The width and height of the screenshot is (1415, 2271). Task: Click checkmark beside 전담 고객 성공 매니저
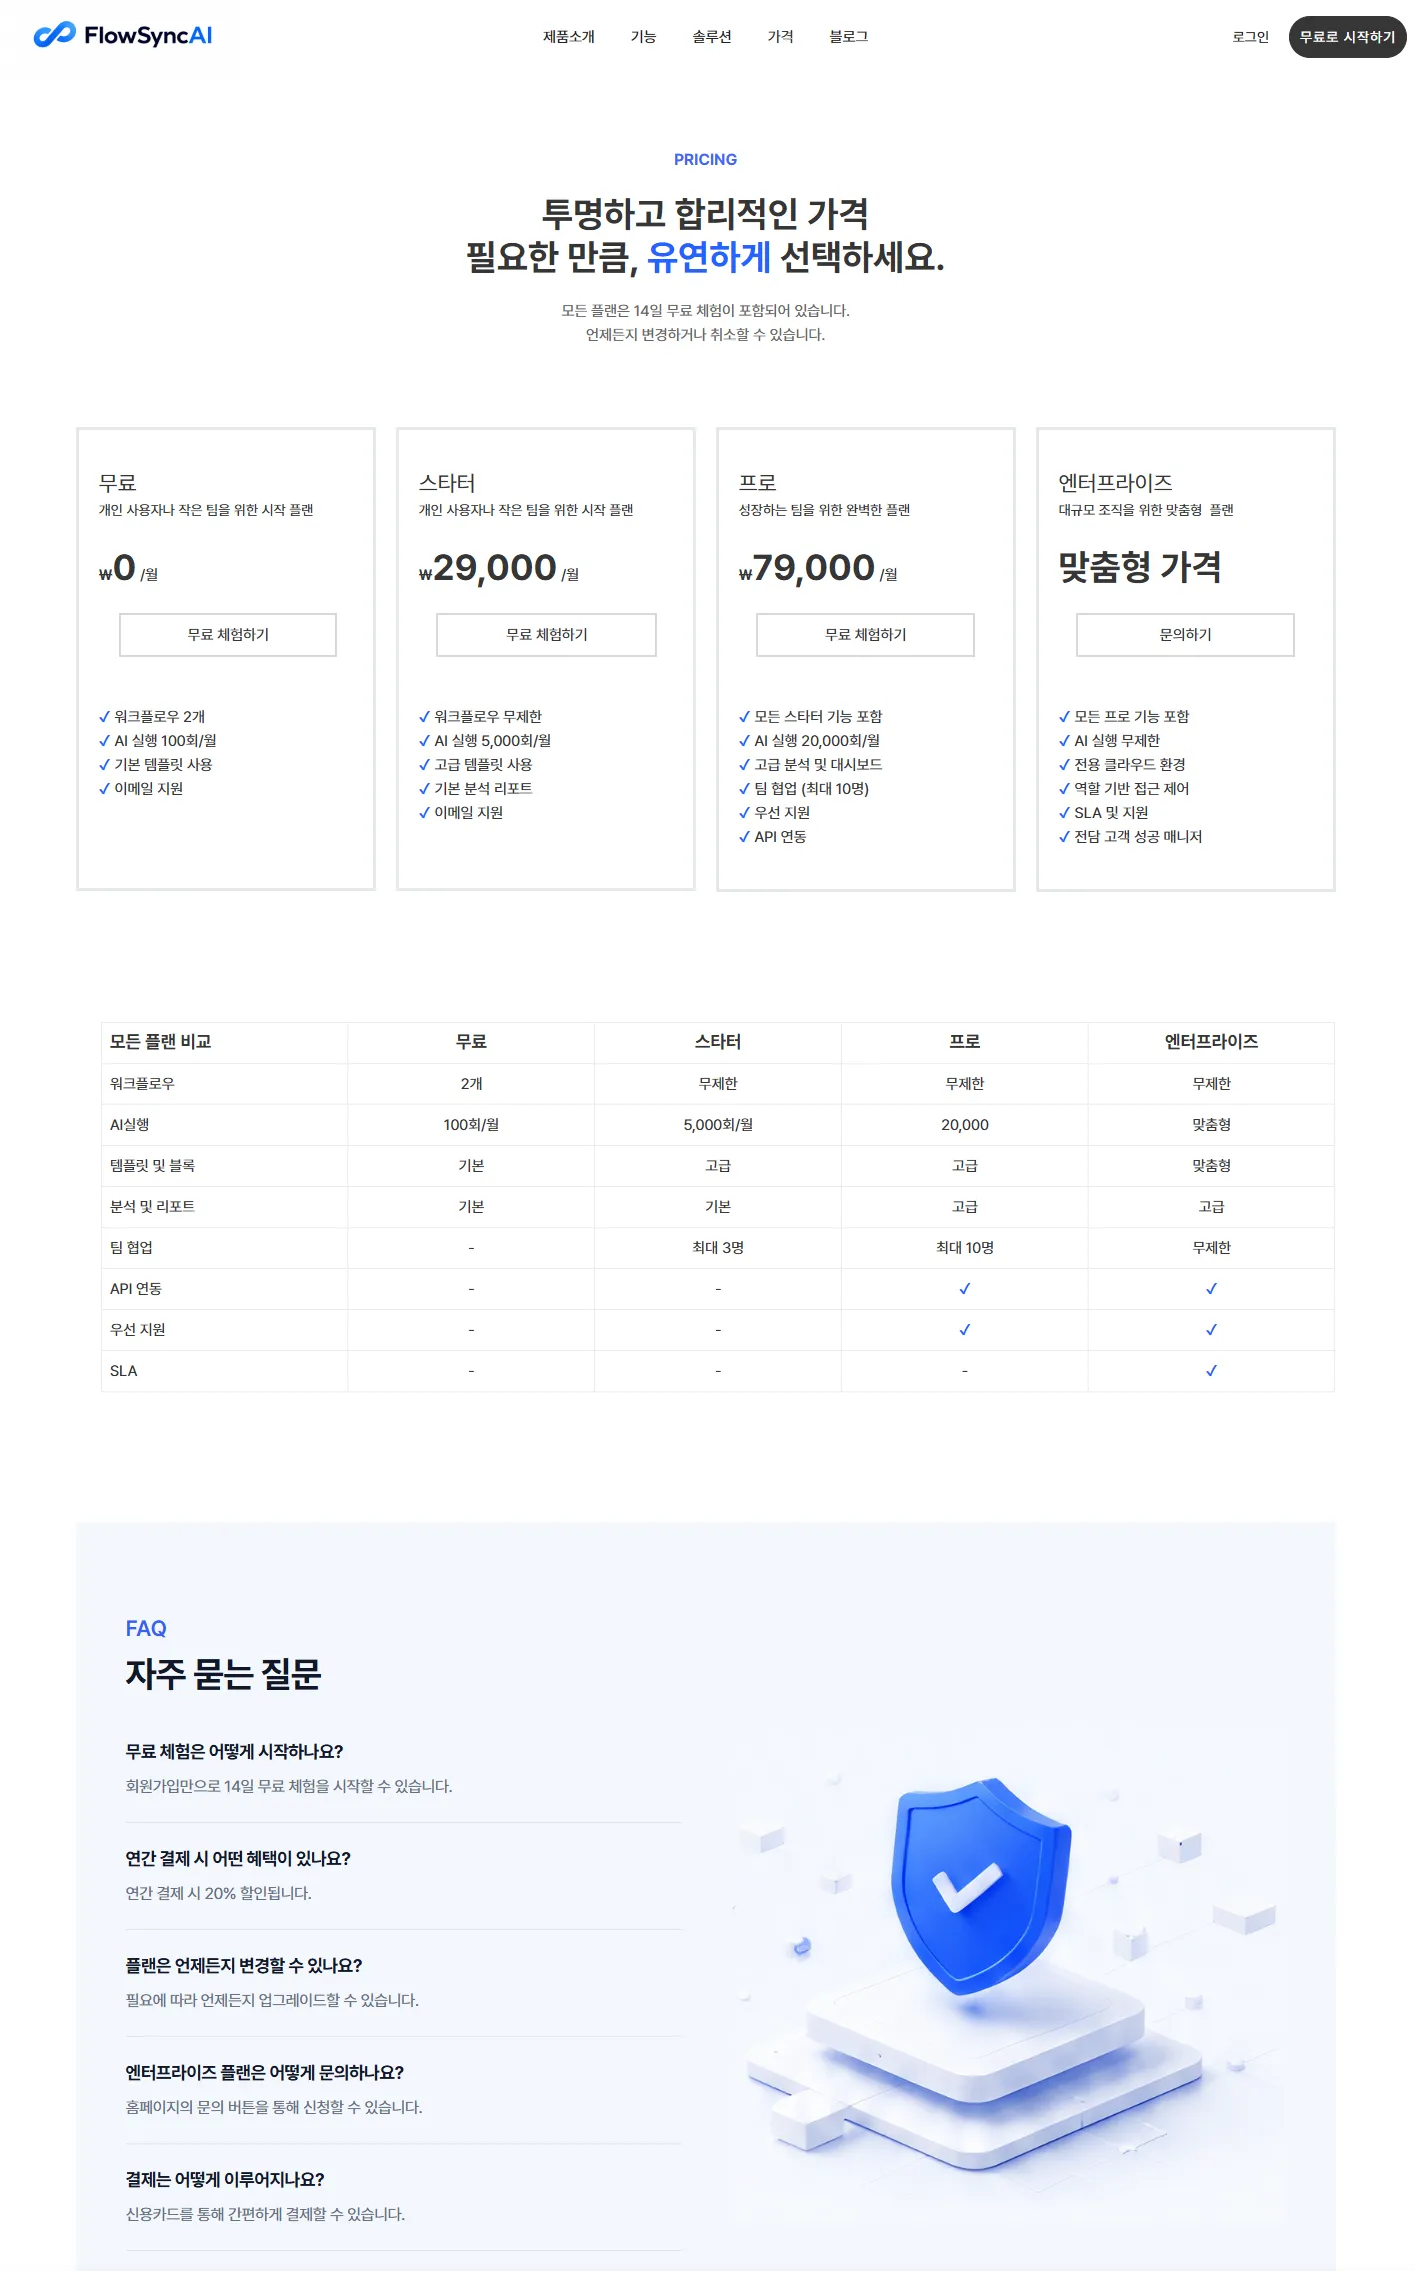tap(1064, 837)
